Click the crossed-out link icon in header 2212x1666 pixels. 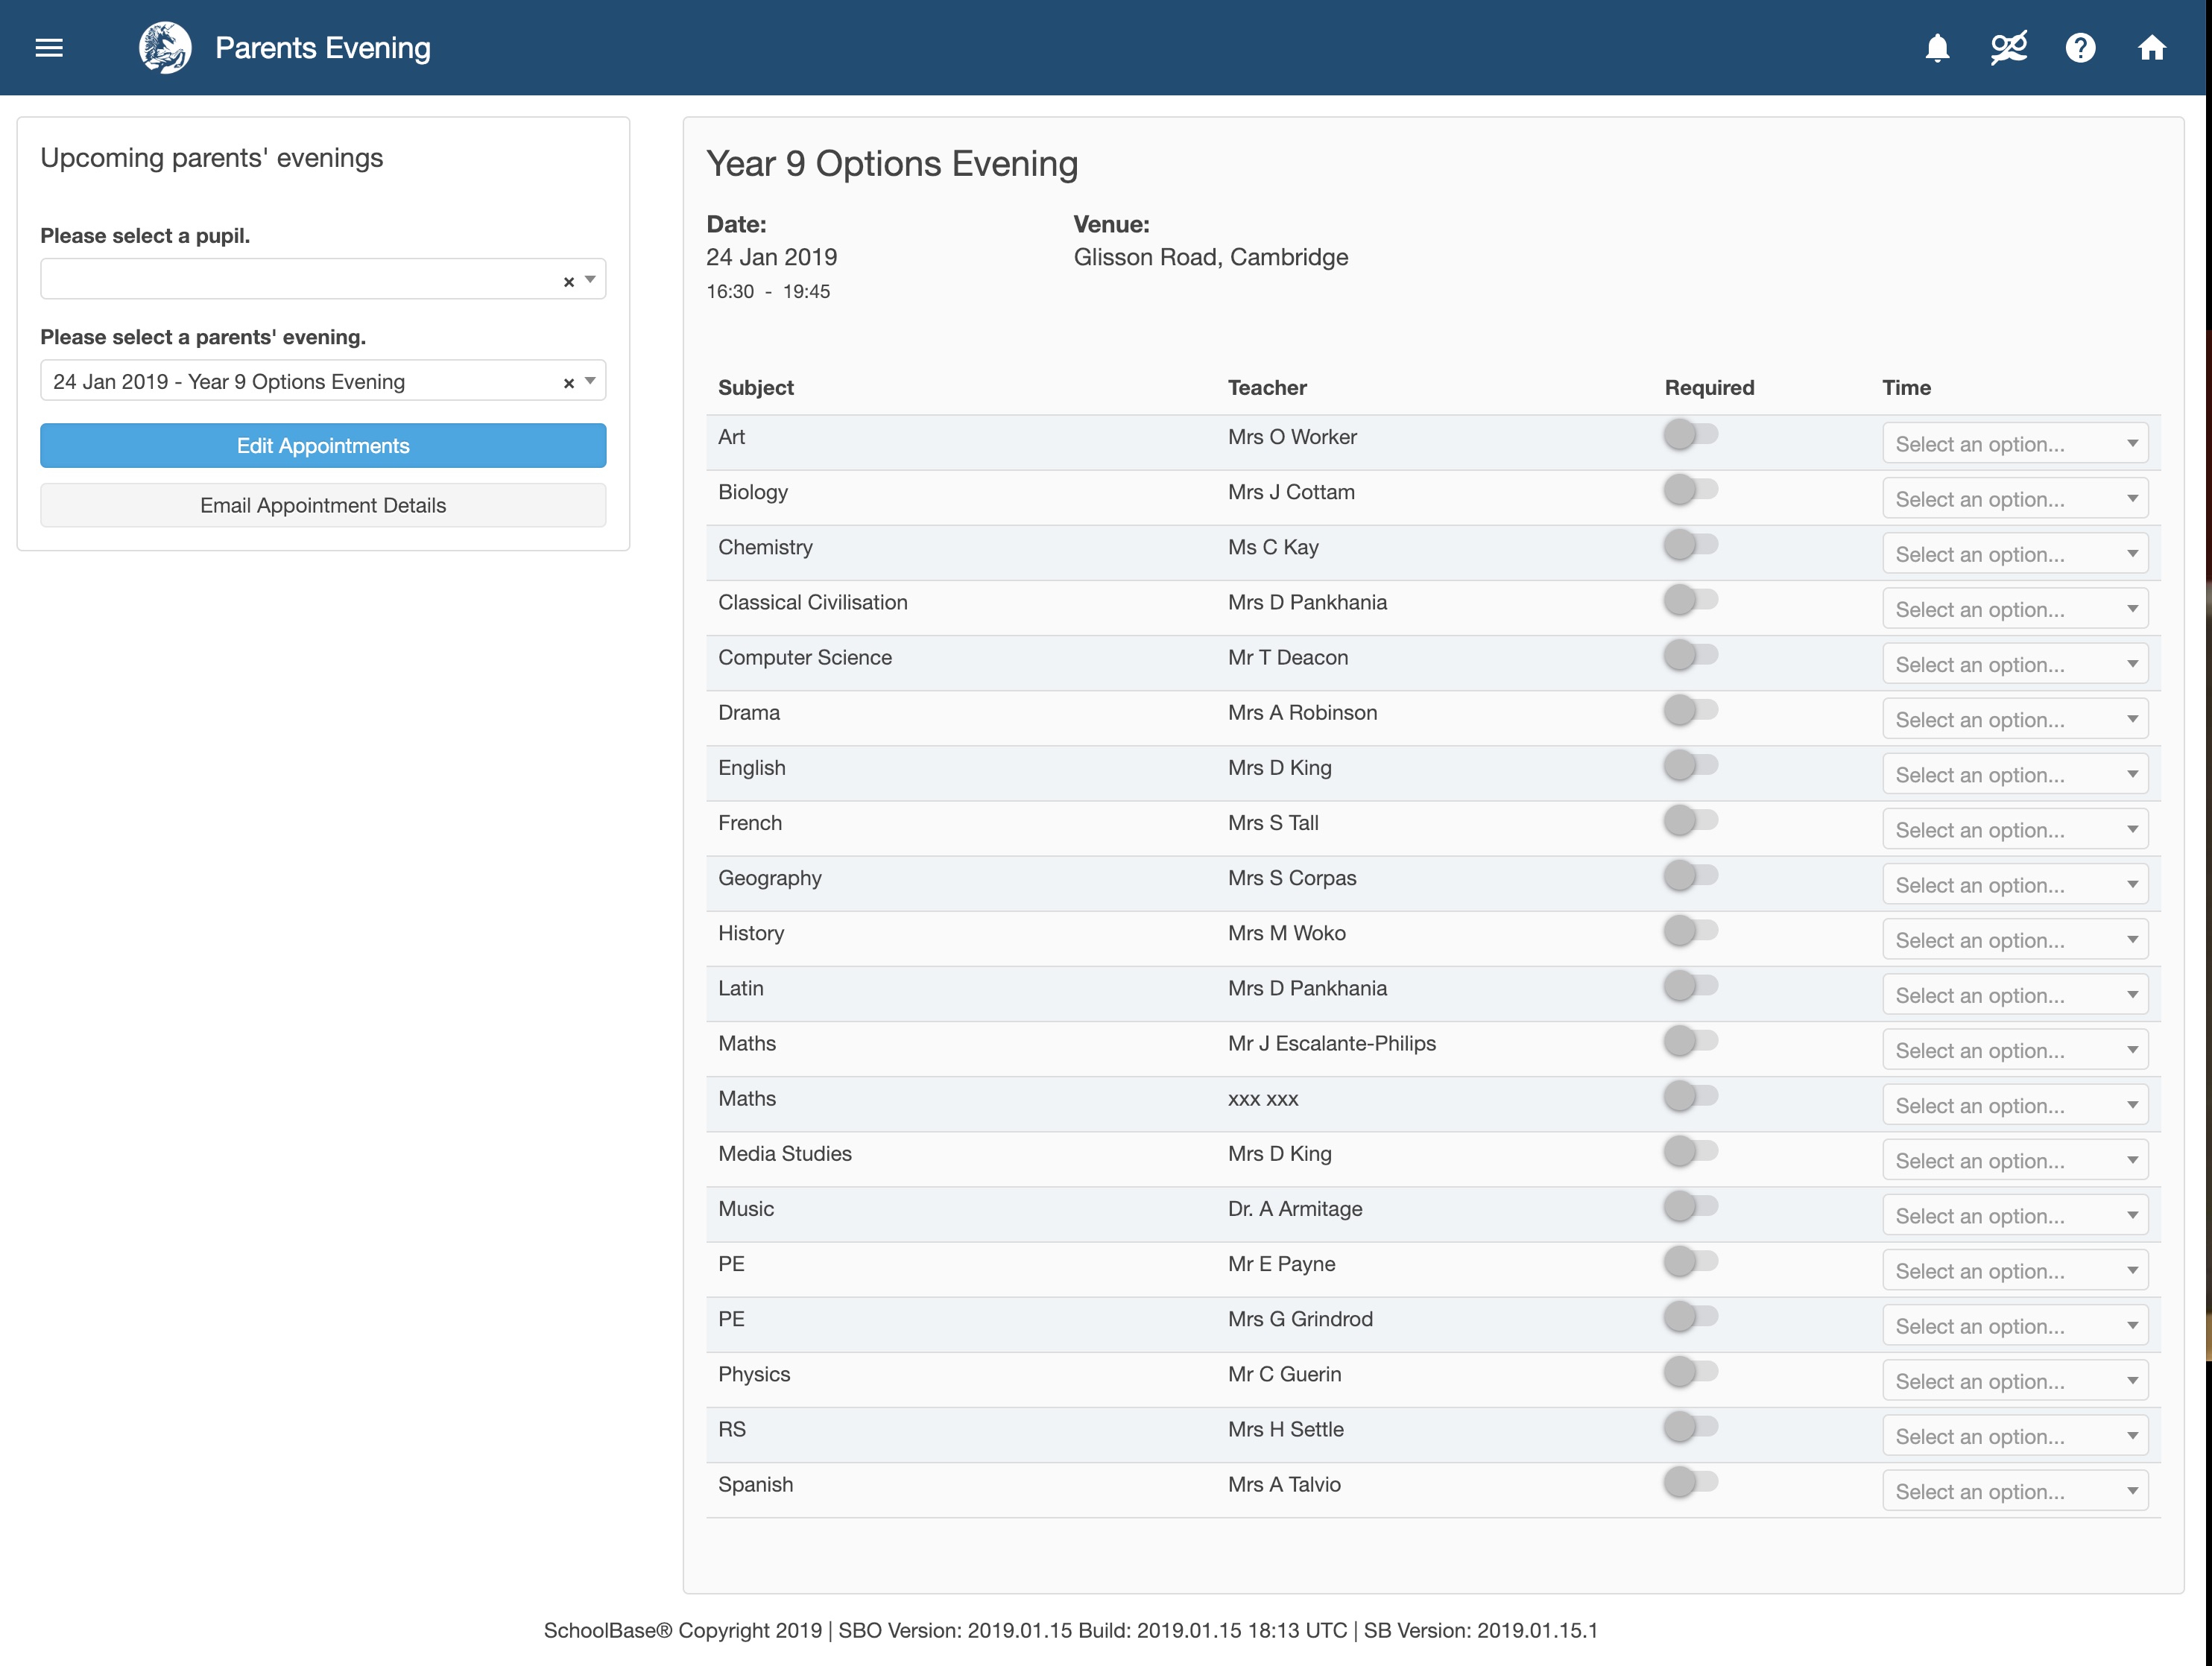pos(2008,47)
